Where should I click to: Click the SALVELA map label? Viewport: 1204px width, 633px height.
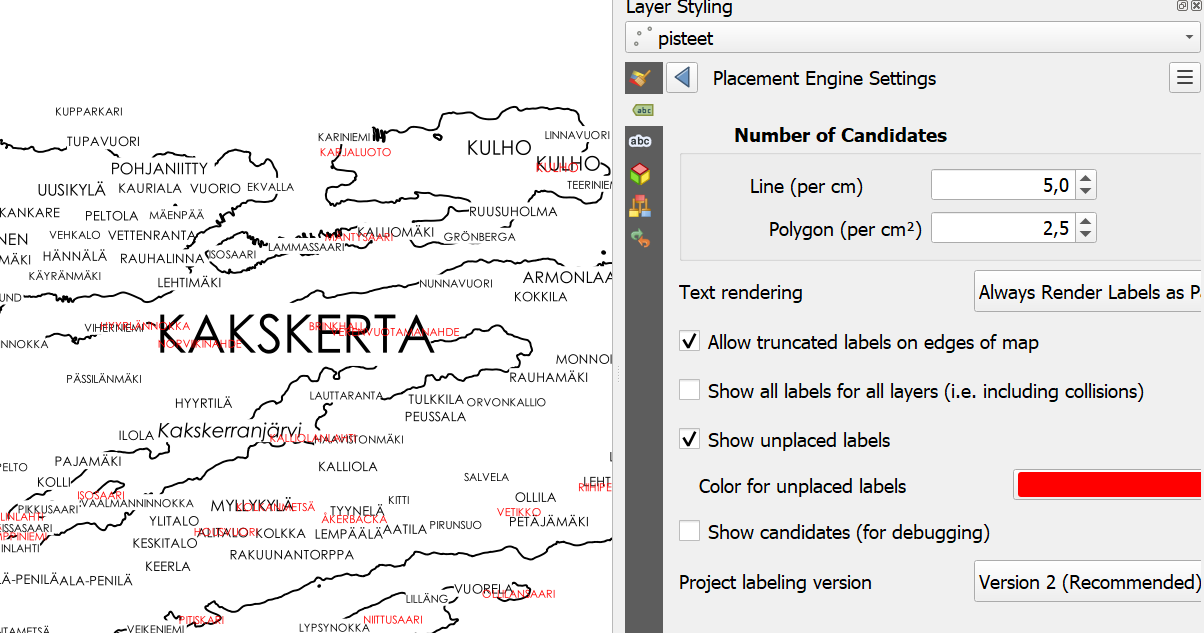[x=486, y=478]
